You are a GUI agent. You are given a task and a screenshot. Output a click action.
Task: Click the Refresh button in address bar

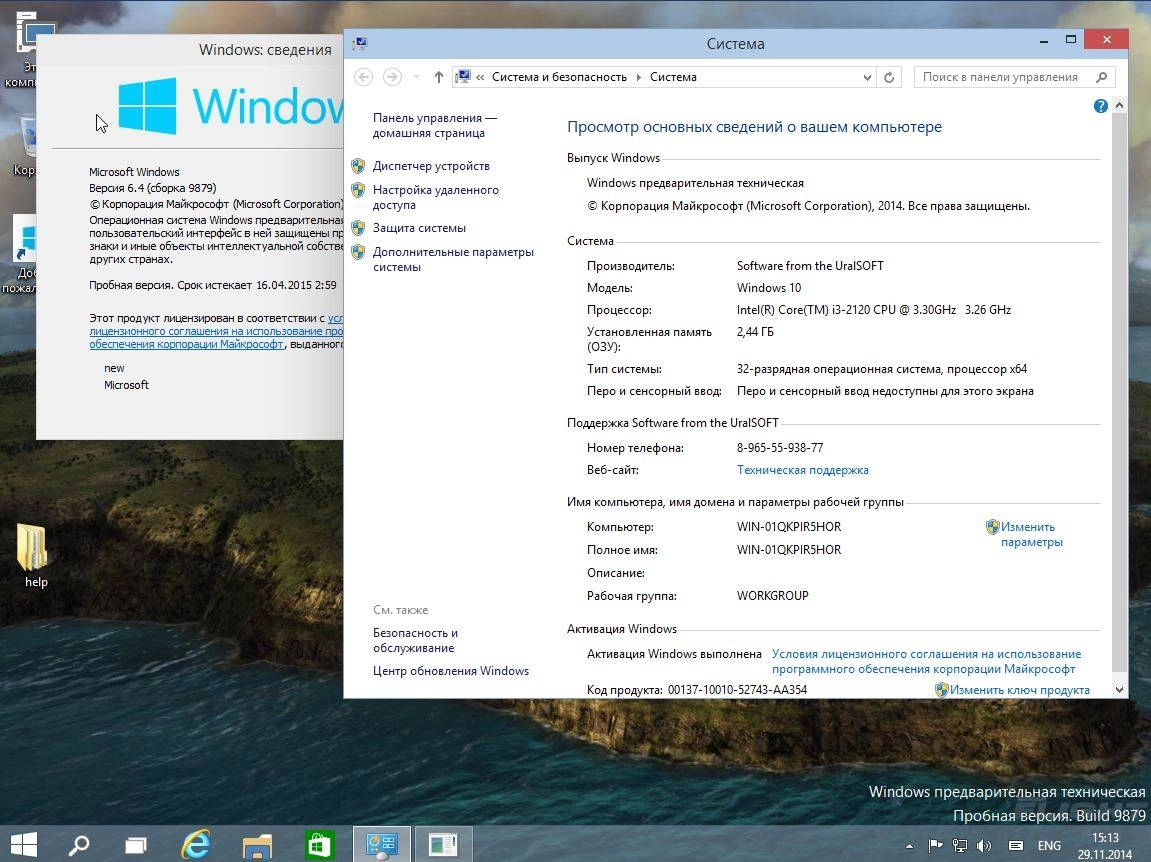[x=889, y=77]
